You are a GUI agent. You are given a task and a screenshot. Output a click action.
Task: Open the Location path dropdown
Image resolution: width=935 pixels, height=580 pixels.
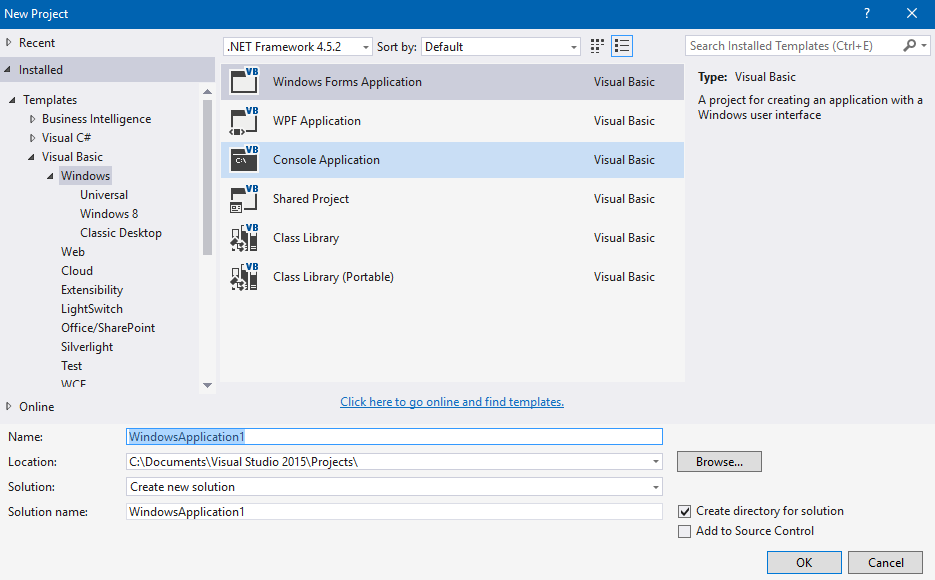tap(655, 462)
